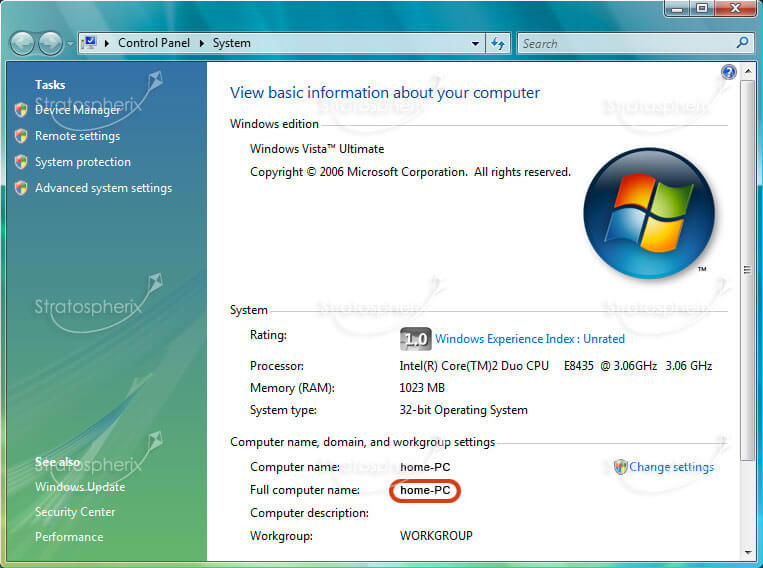Open Advanced system settings link
763x568 pixels.
click(x=103, y=188)
